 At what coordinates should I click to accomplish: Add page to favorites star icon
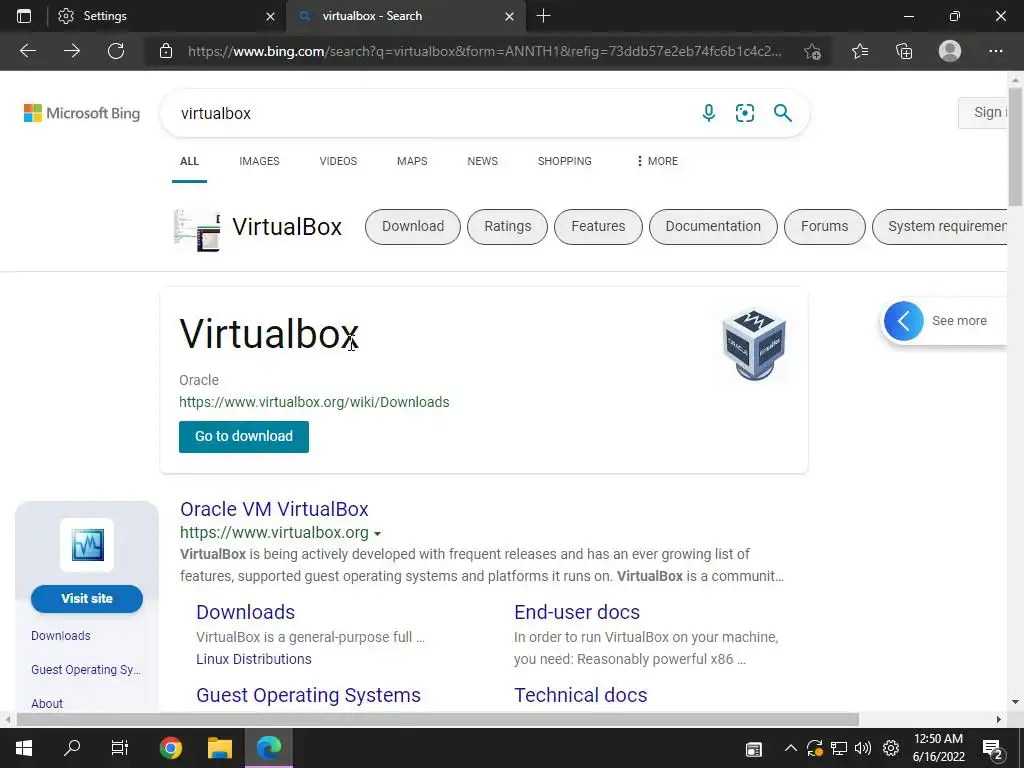pos(812,51)
